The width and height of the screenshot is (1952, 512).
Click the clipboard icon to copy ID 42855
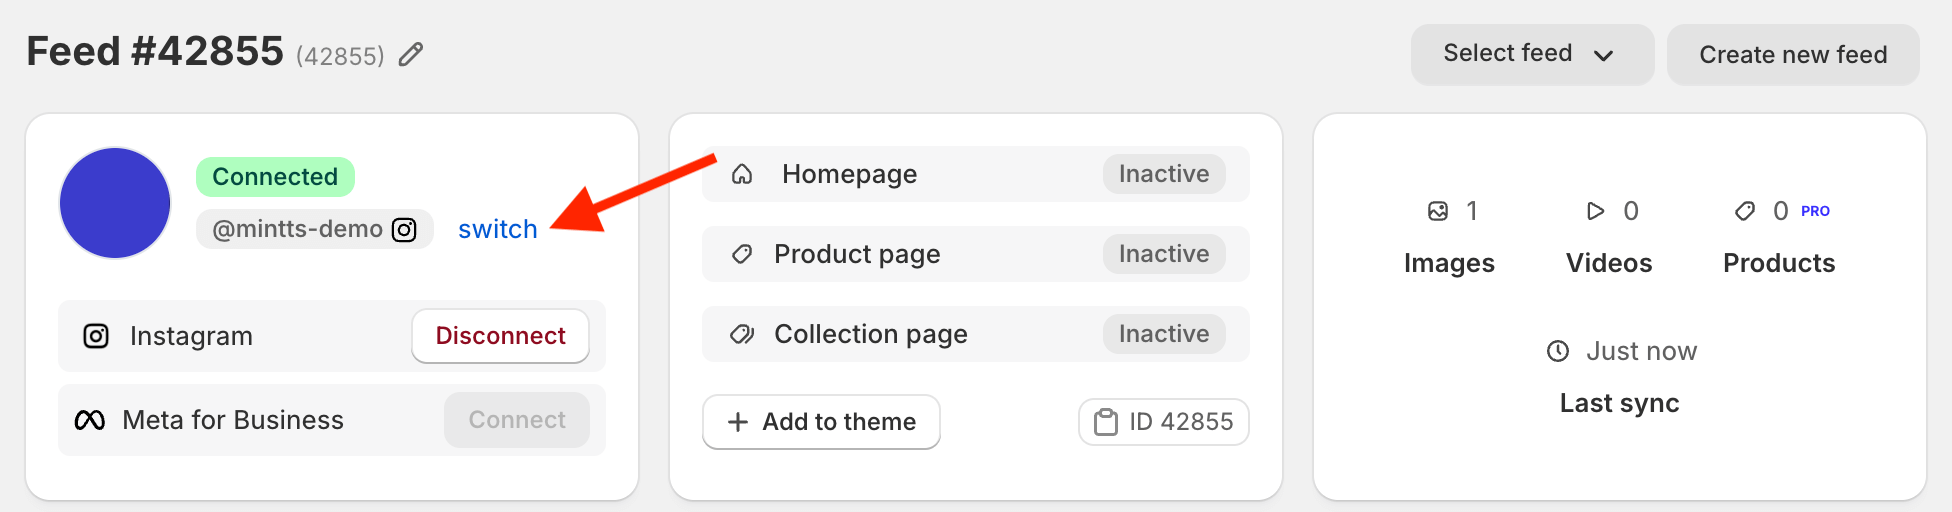[1105, 422]
